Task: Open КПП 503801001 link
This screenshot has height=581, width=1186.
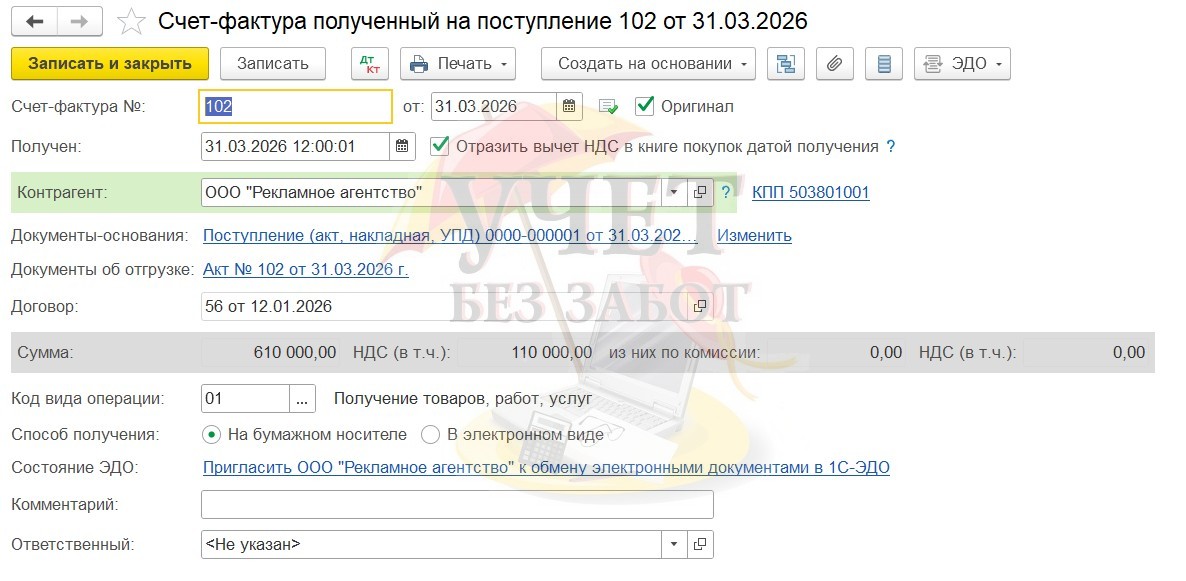Action: [811, 192]
